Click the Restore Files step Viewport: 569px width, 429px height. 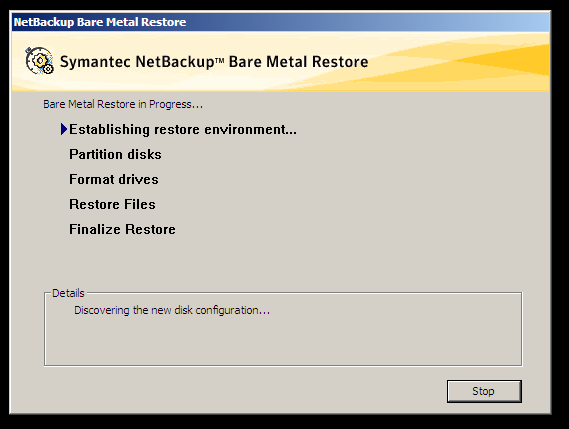(112, 204)
